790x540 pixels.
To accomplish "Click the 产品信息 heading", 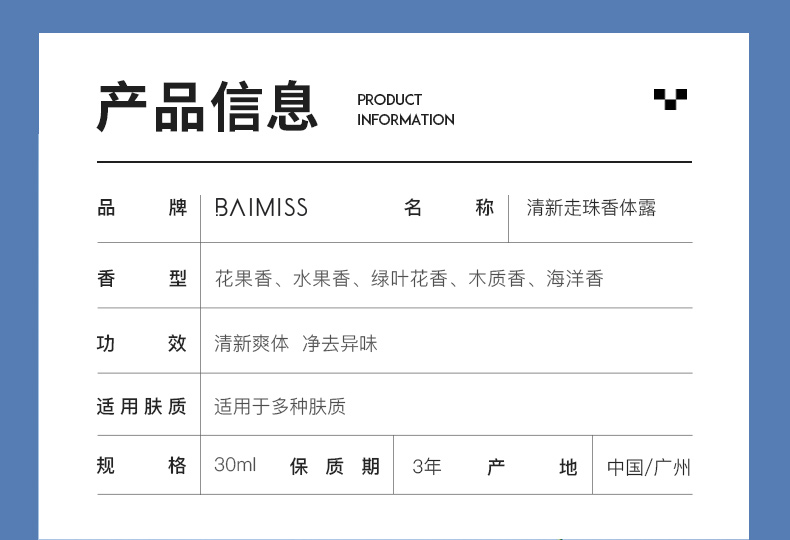I will [207, 107].
